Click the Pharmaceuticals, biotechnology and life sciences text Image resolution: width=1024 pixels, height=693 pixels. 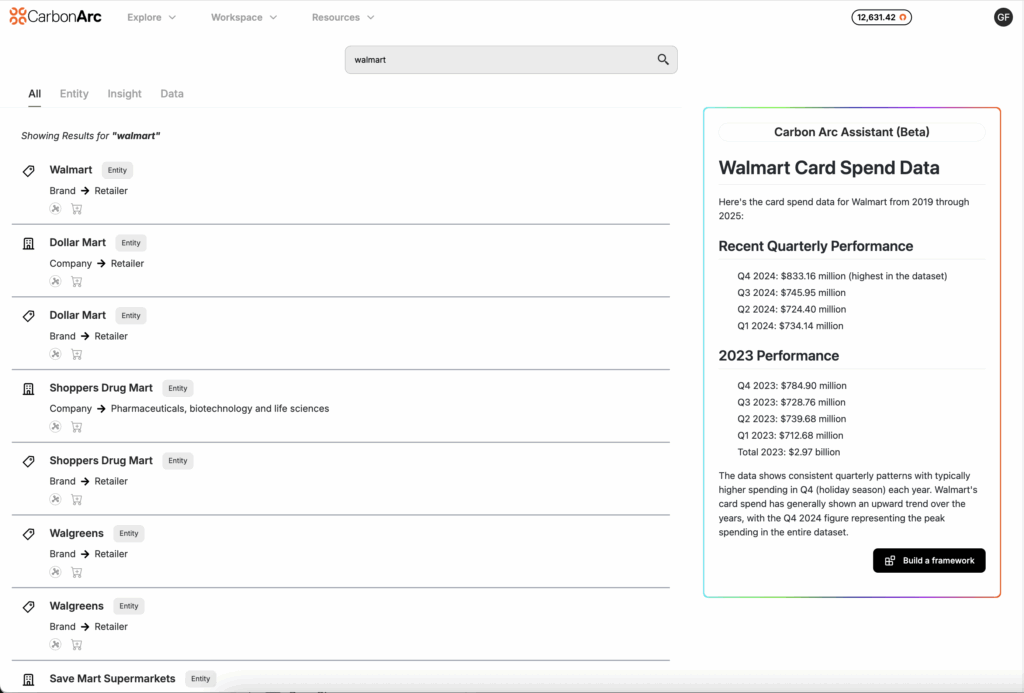click(220, 409)
